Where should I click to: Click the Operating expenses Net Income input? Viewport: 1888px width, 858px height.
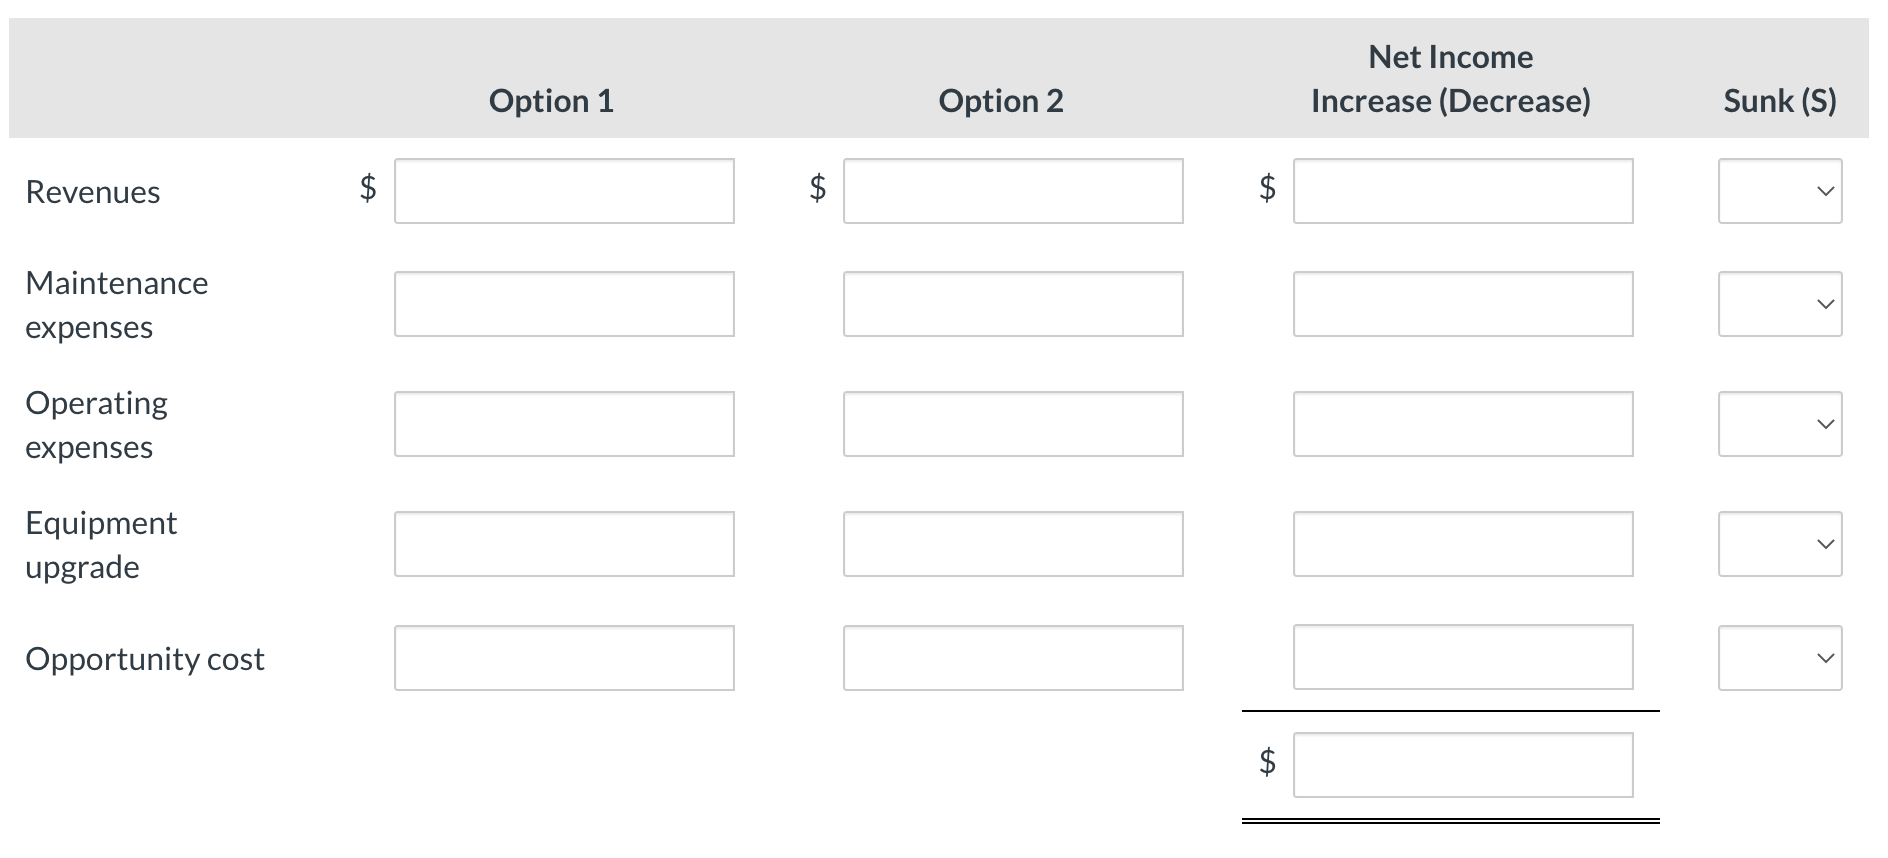1462,424
